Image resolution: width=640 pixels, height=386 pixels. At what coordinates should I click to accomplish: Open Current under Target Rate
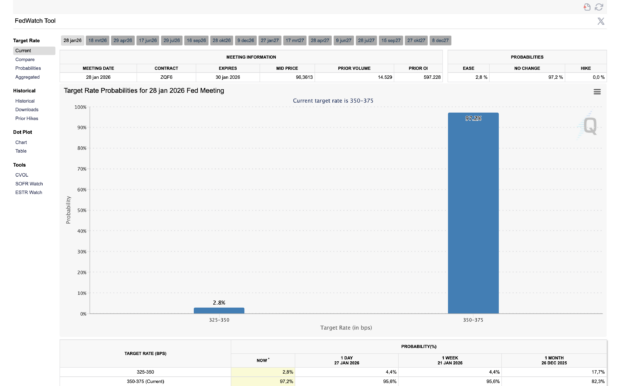[x=34, y=51]
